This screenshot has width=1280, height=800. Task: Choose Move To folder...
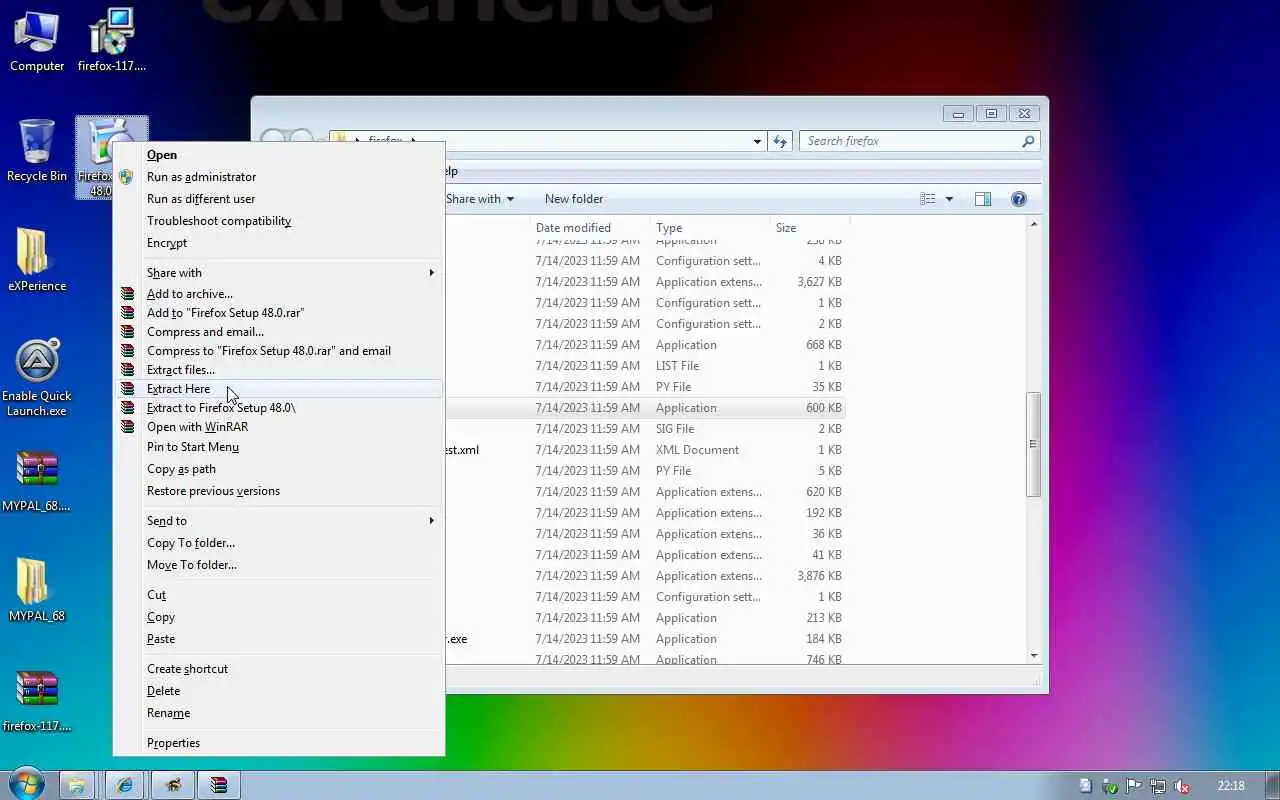coord(279,565)
